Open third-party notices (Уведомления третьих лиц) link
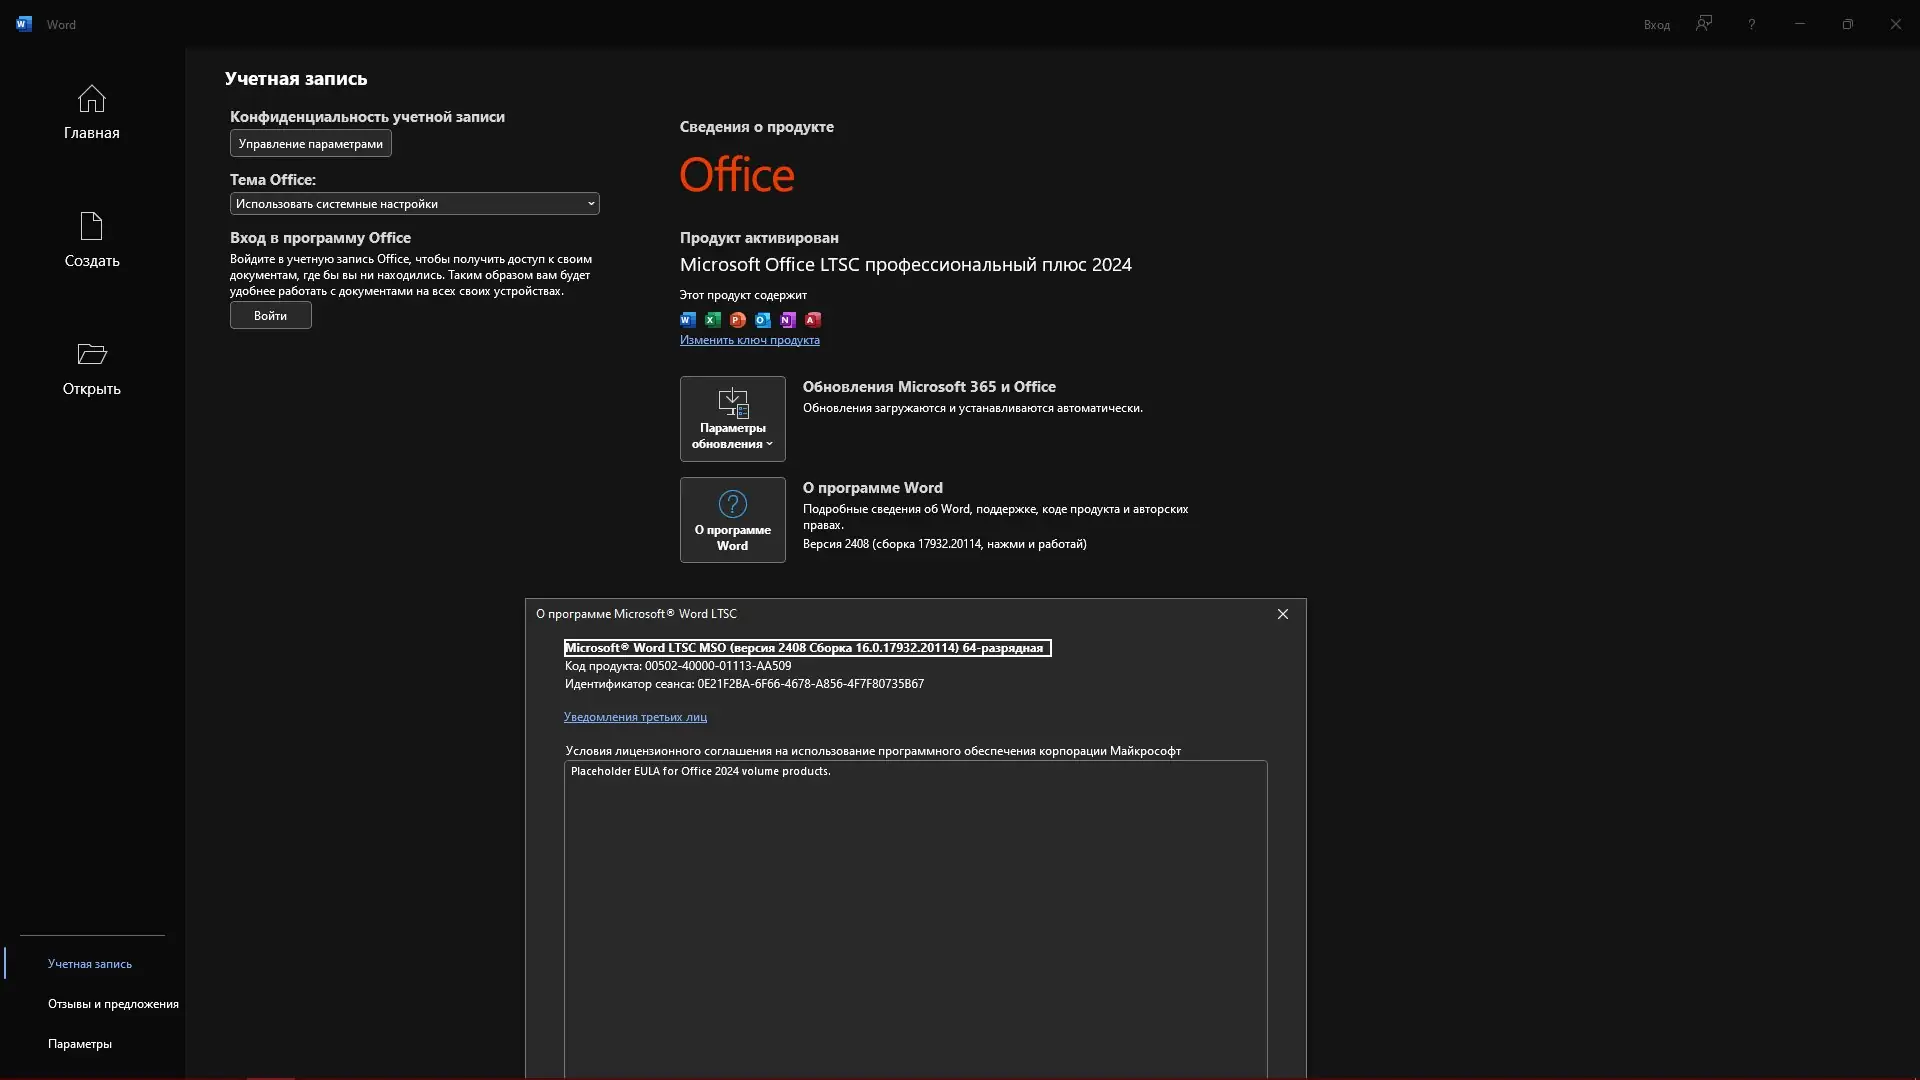Image resolution: width=1920 pixels, height=1080 pixels. coord(635,717)
